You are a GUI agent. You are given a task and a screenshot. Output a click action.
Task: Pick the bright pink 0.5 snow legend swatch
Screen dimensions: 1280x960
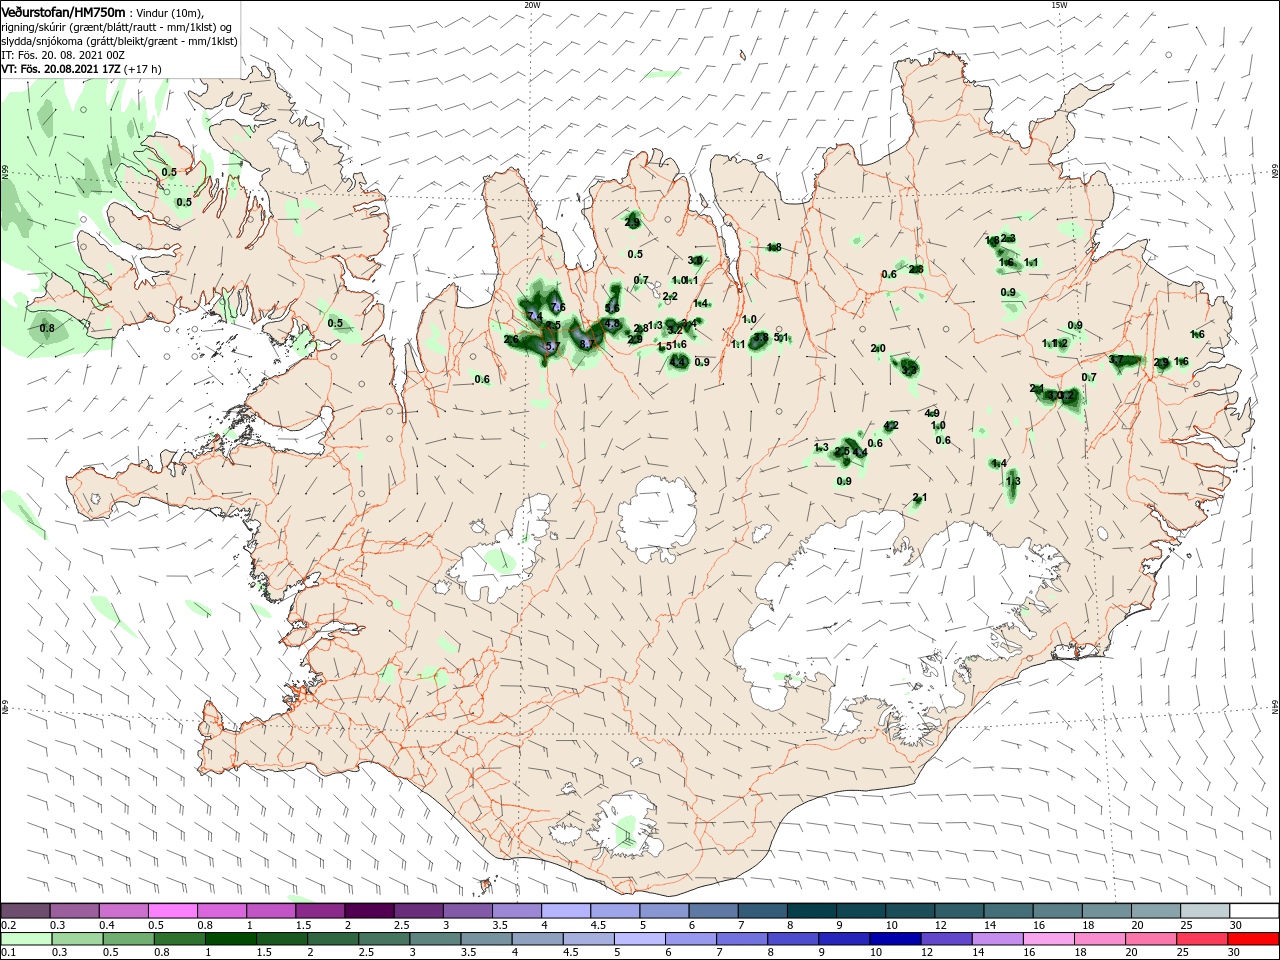172,911
